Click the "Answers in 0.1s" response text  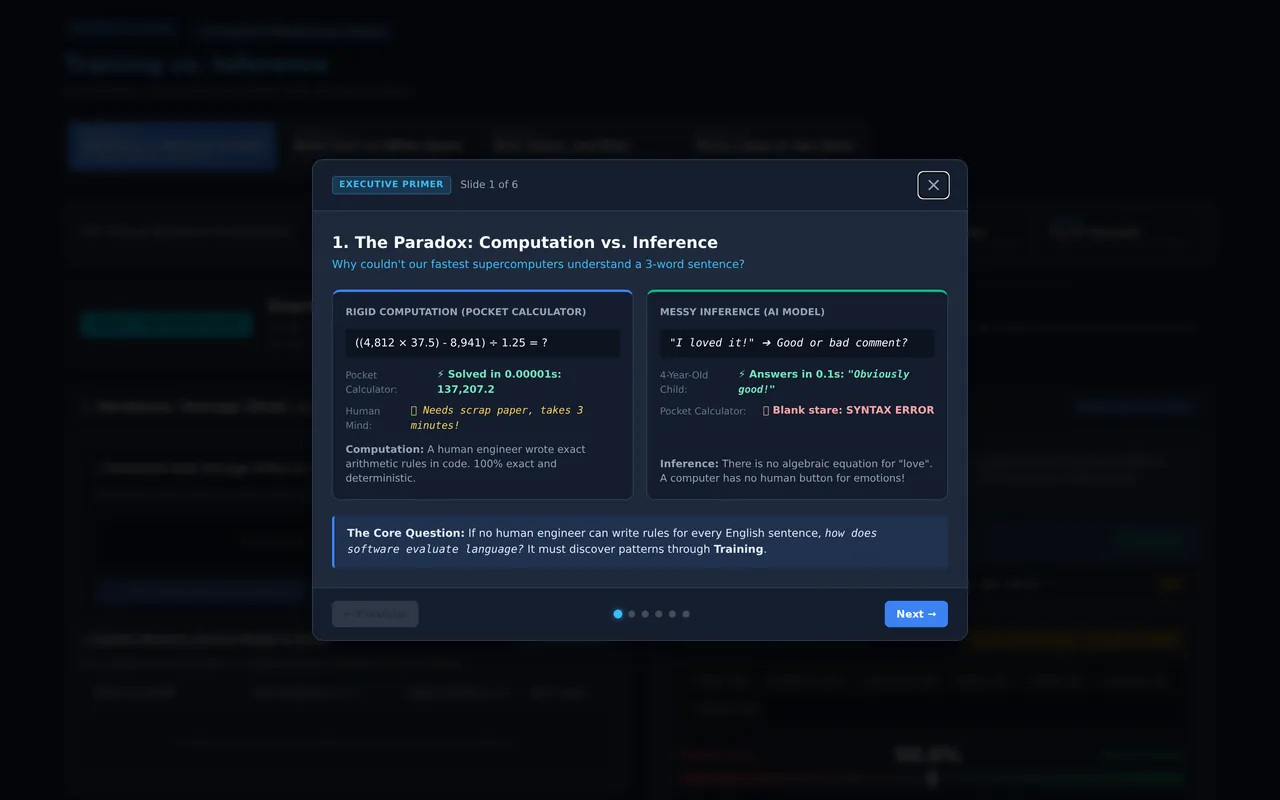tap(824, 381)
